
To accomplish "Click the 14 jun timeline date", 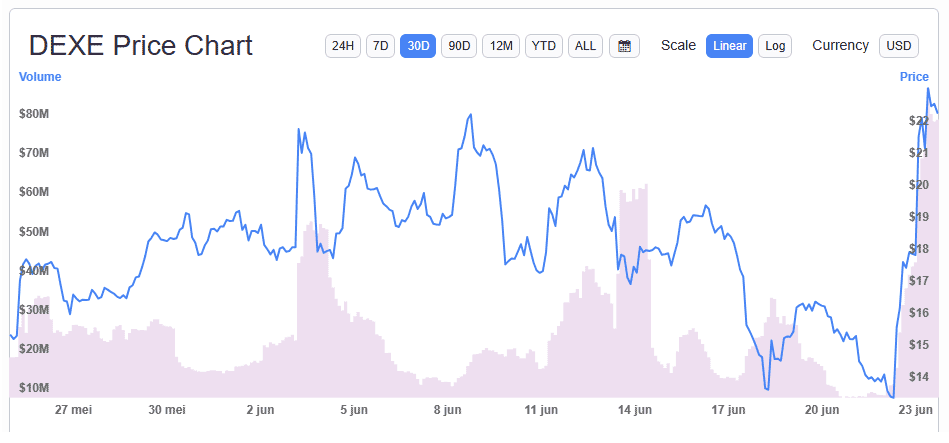I will [x=635, y=410].
